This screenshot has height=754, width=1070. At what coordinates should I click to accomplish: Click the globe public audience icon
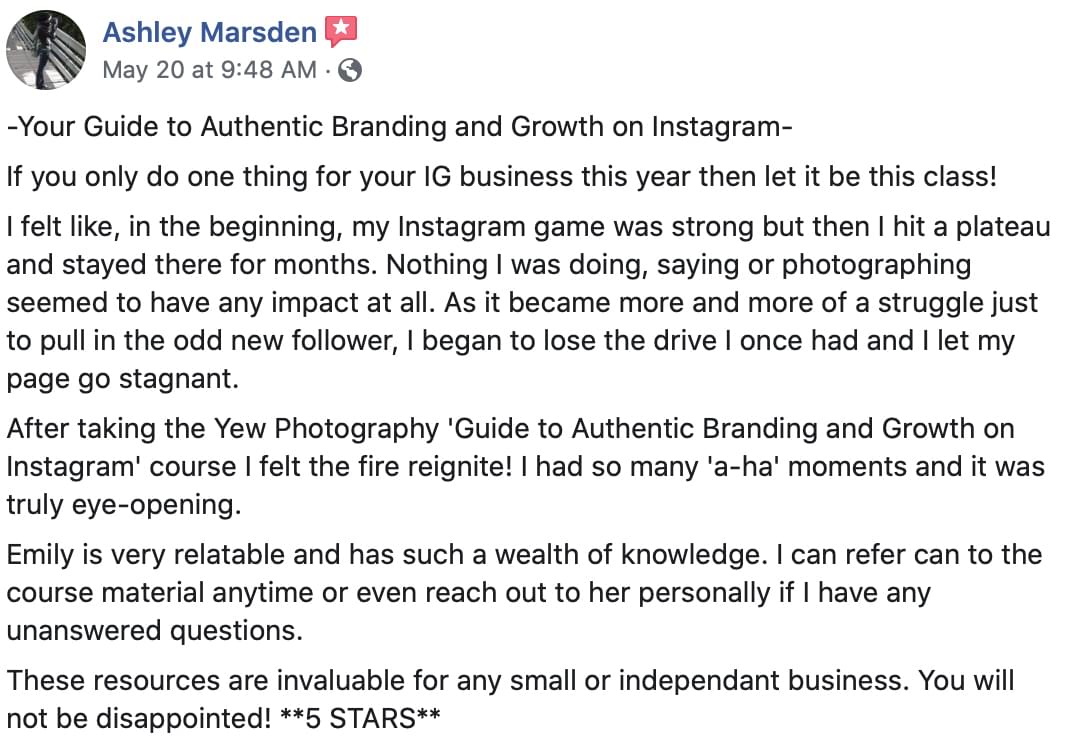(350, 70)
